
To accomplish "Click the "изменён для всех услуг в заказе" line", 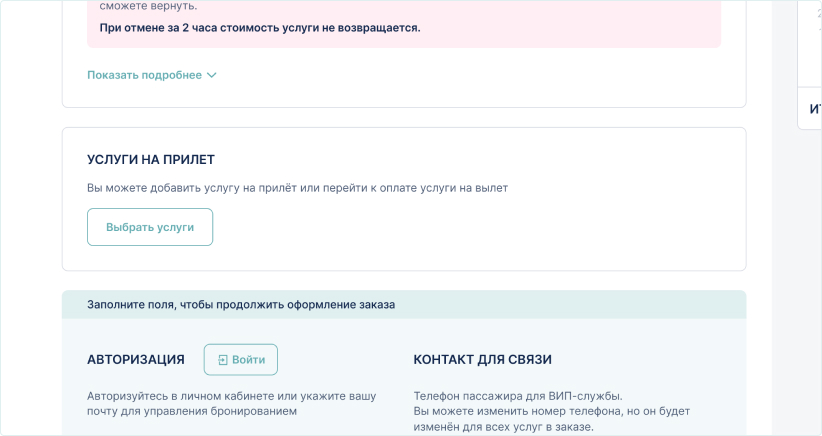I will [503, 427].
